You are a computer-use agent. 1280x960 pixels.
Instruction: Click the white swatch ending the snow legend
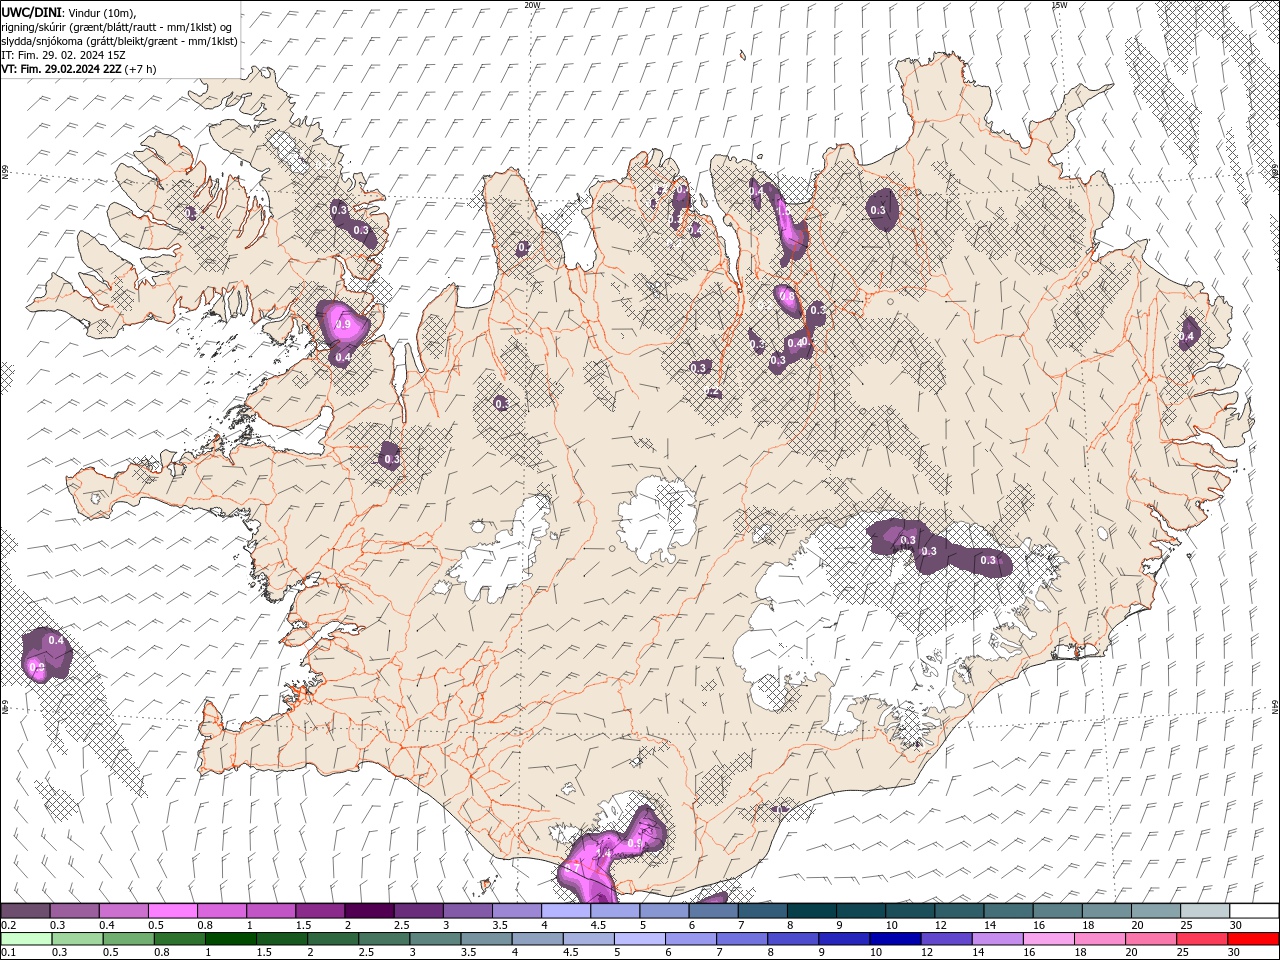click(x=1253, y=911)
